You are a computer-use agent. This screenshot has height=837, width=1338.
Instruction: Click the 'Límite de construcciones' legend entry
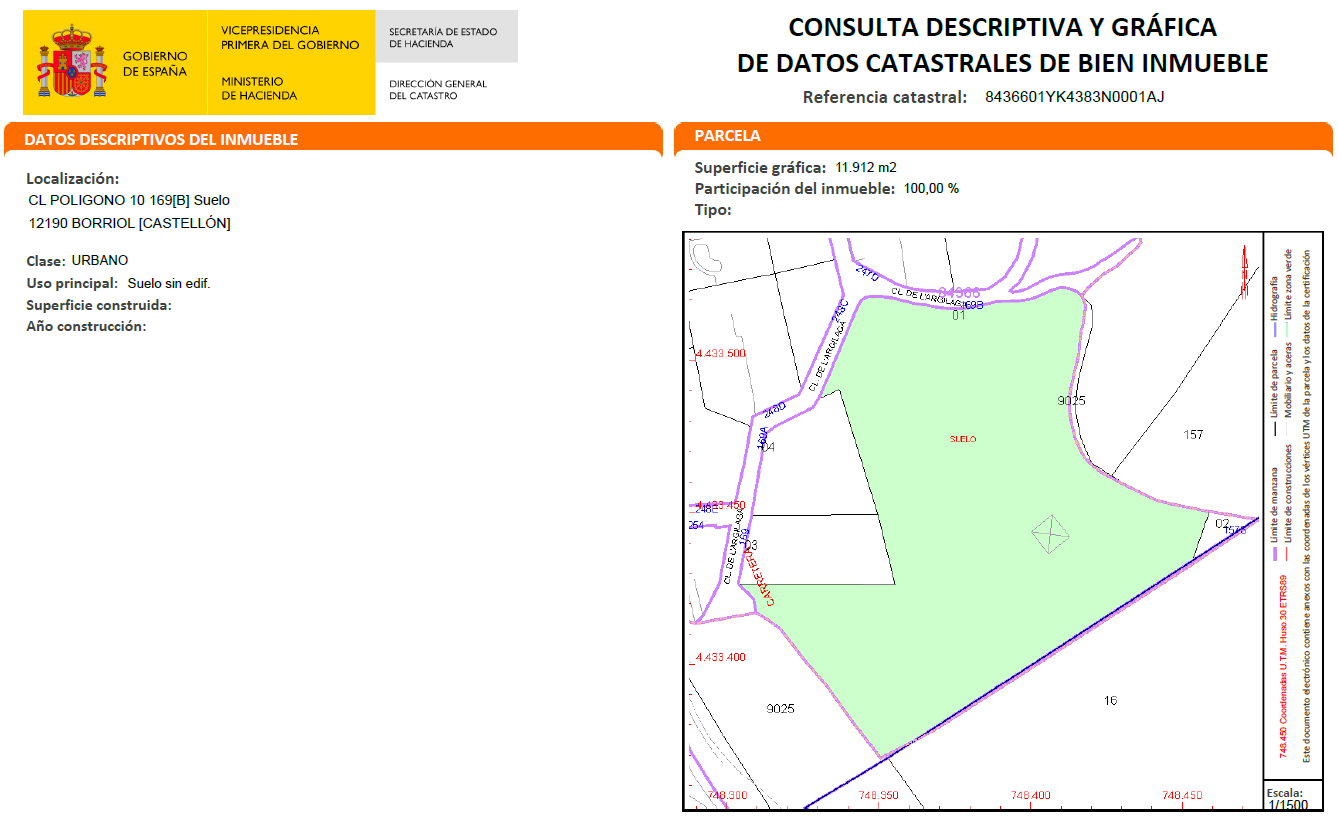pyautogui.click(x=1290, y=500)
